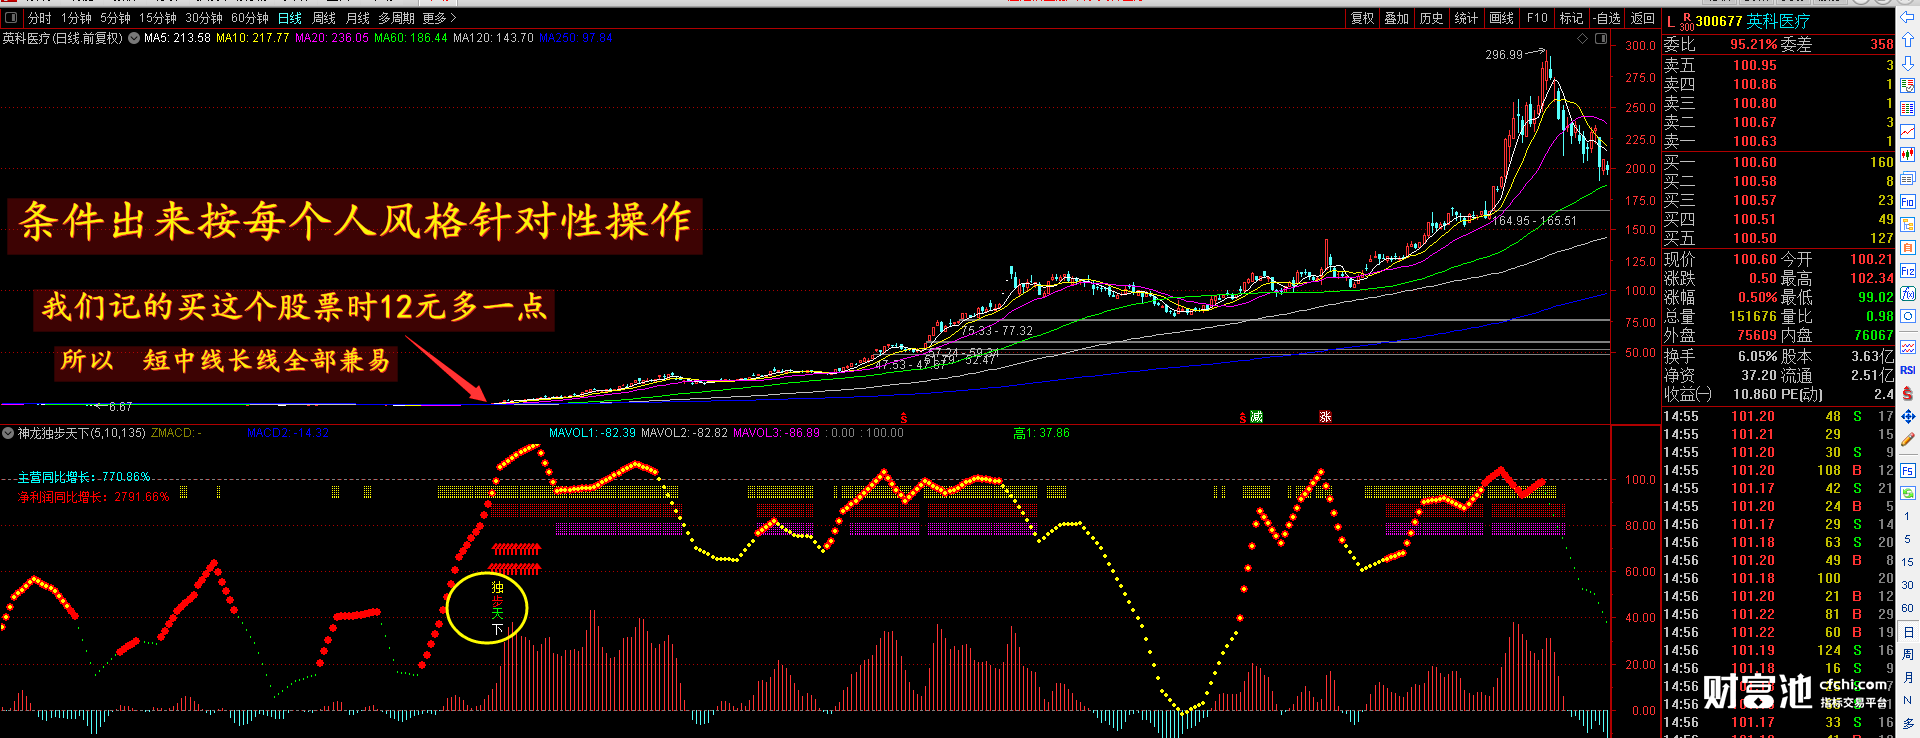1920x738 pixels.
Task: Click the 统计 statistics button
Action: point(1467,18)
